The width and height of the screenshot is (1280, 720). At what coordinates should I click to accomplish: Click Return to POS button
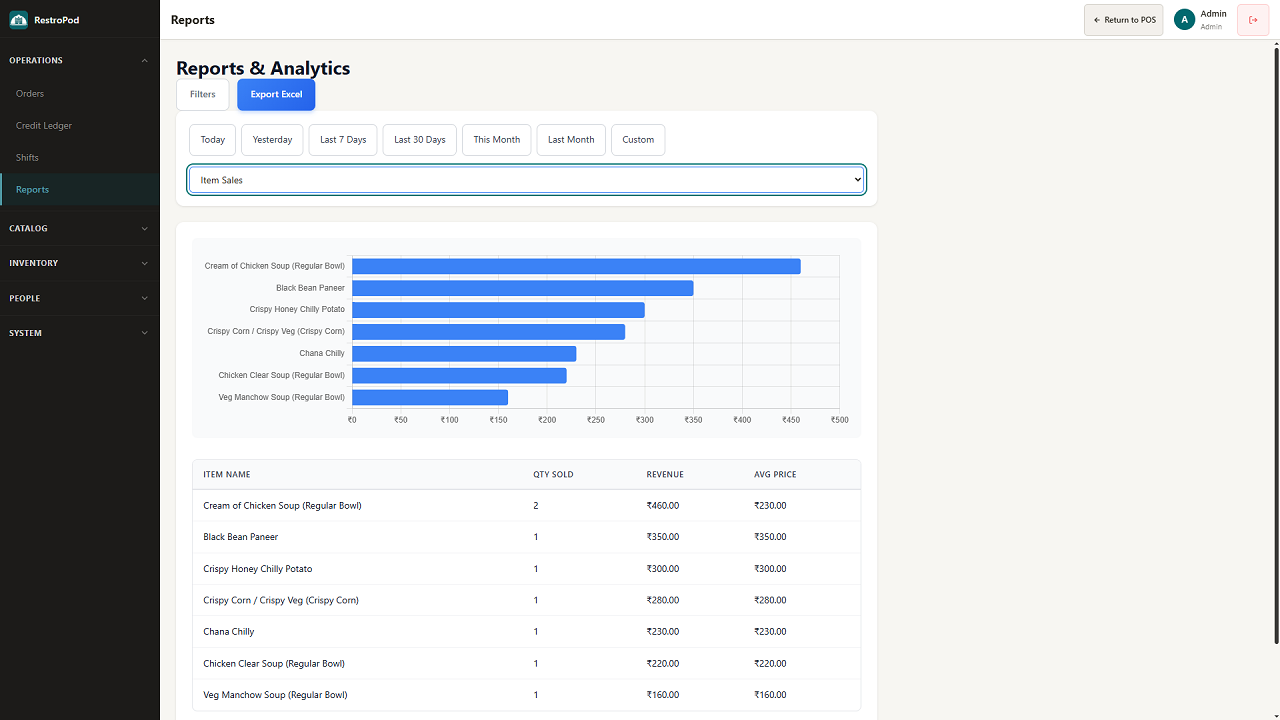(x=1124, y=20)
